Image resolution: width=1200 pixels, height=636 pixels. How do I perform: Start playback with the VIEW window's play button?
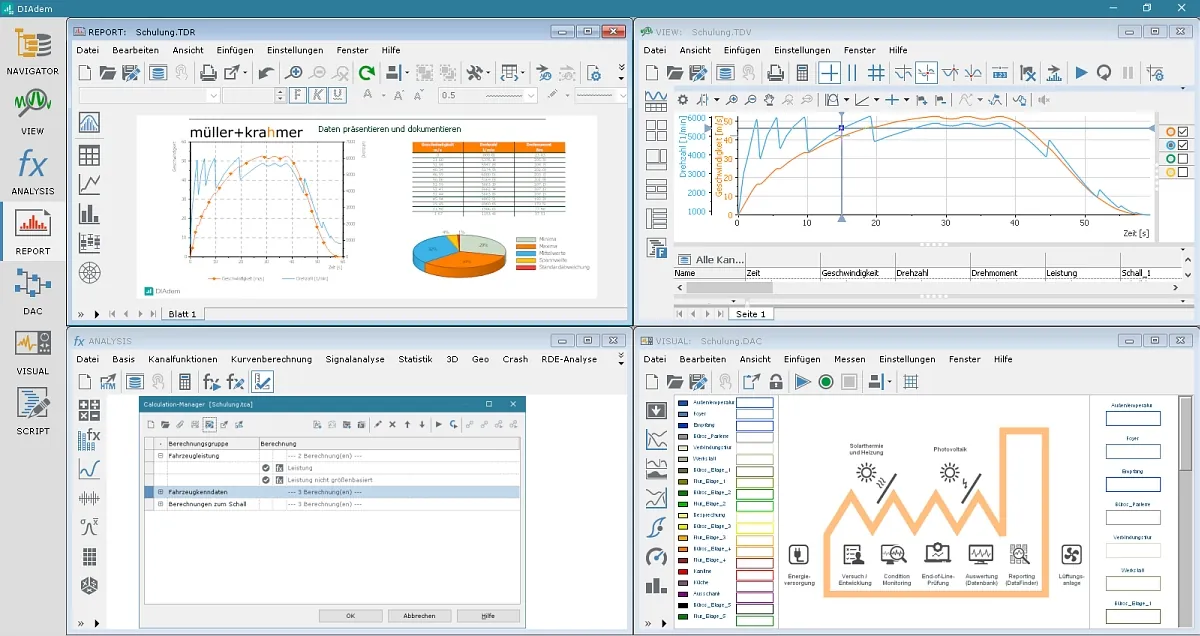[x=1081, y=73]
